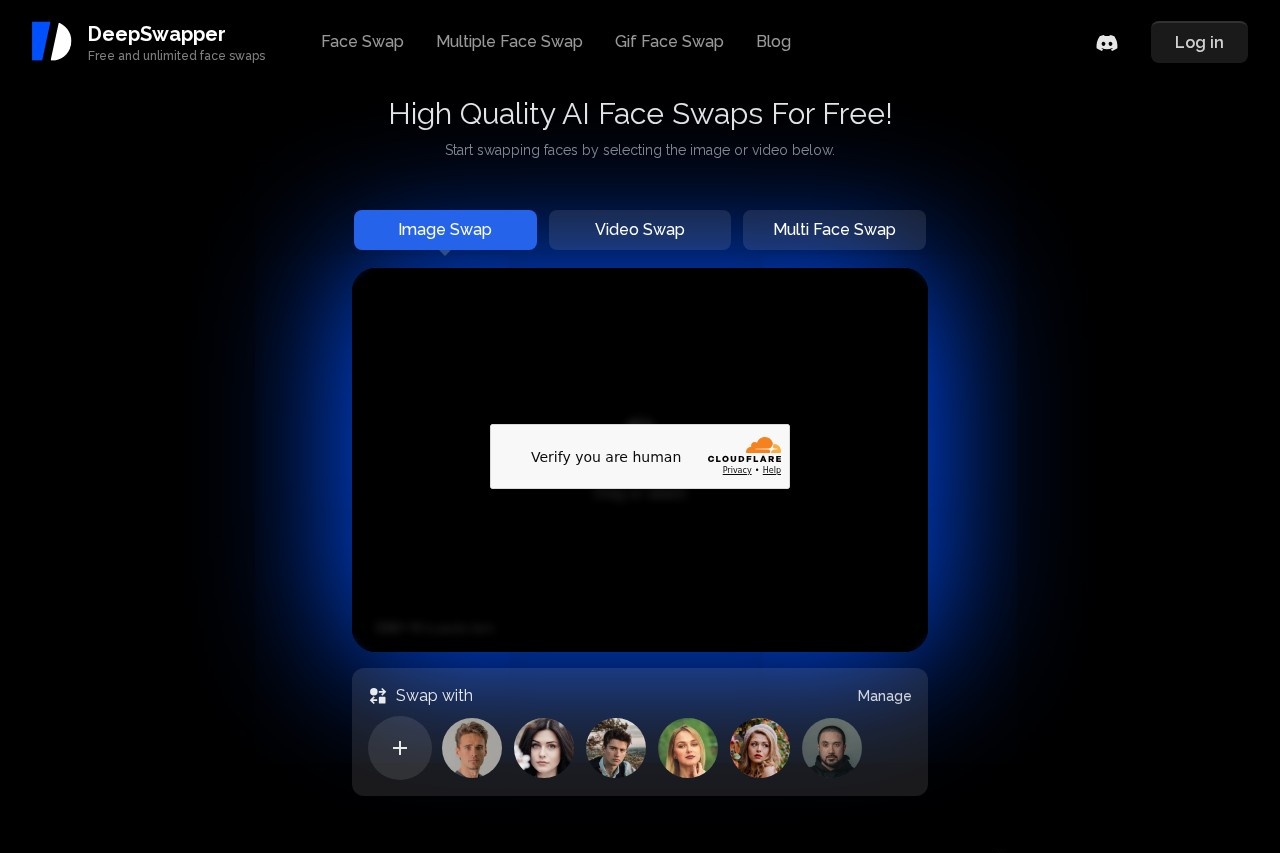The image size is (1280, 853).
Task: Add a new face with plus icon
Action: pos(400,748)
